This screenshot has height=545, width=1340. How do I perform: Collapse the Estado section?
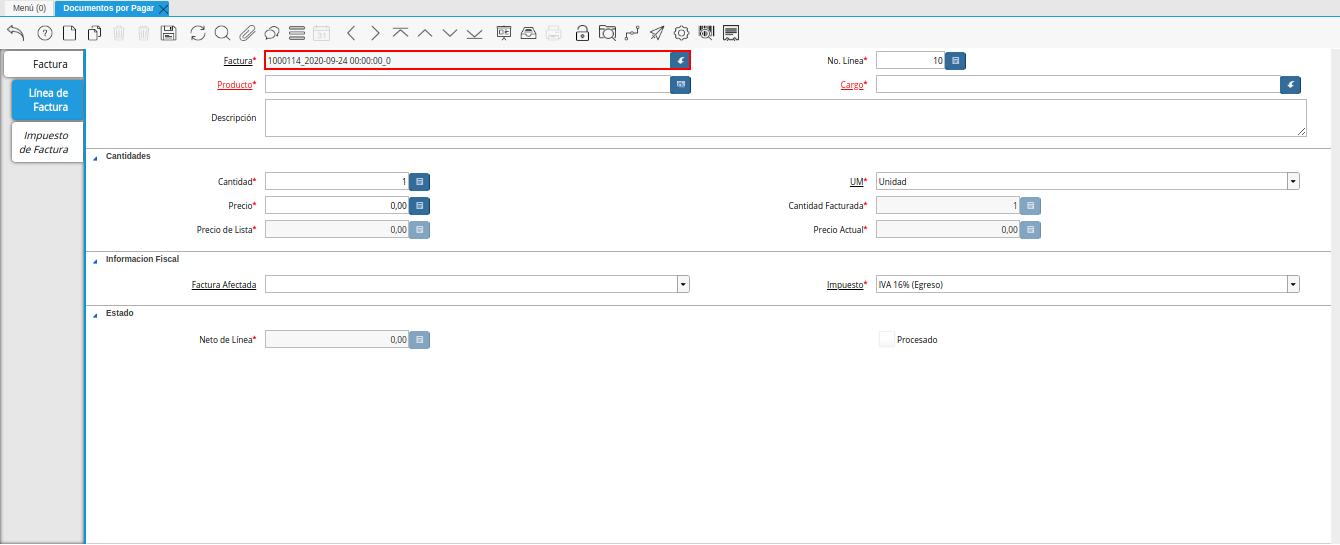coord(96,314)
